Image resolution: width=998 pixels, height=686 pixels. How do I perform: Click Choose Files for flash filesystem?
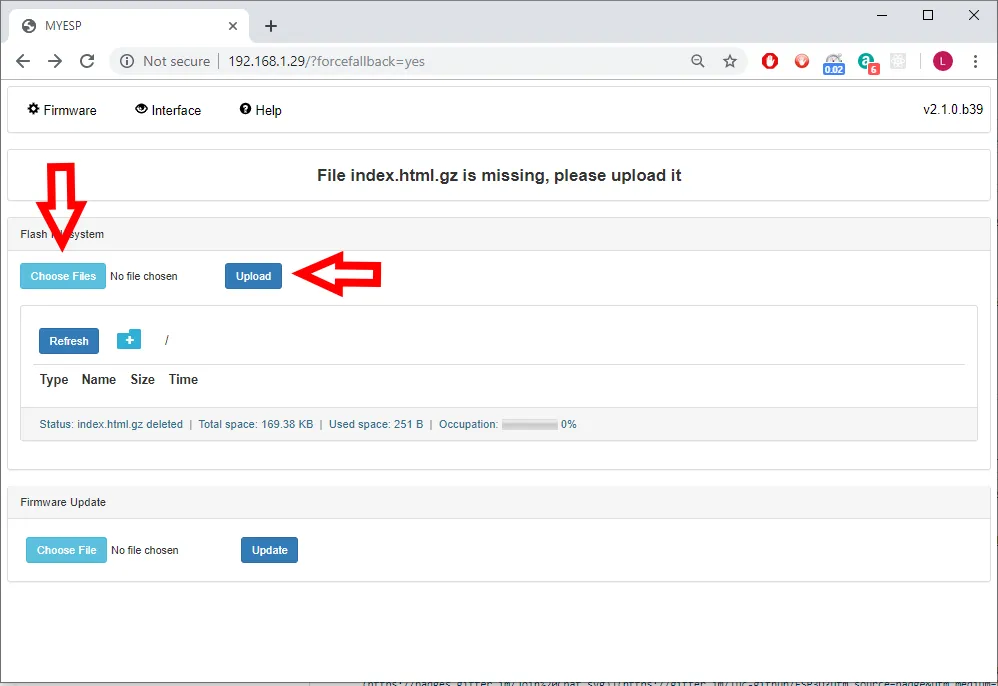tap(63, 276)
